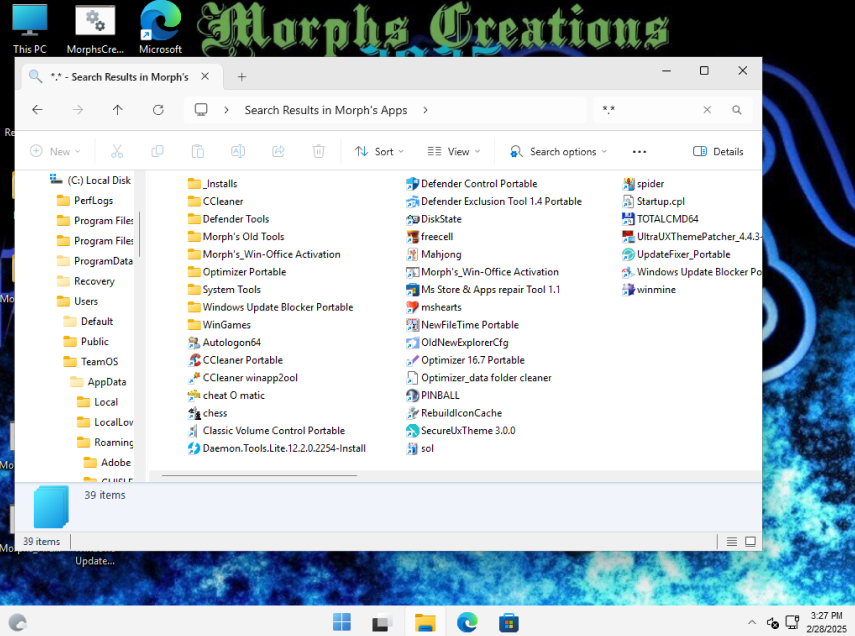The width and height of the screenshot is (855, 636).
Task: Open the _Installs folder
Action: coord(213,184)
